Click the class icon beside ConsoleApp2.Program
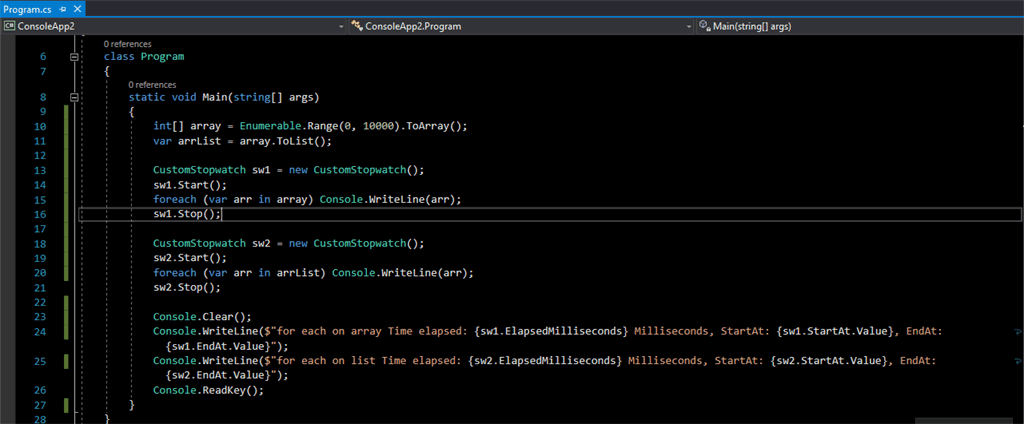Image resolution: width=1024 pixels, height=424 pixels. 357,26
